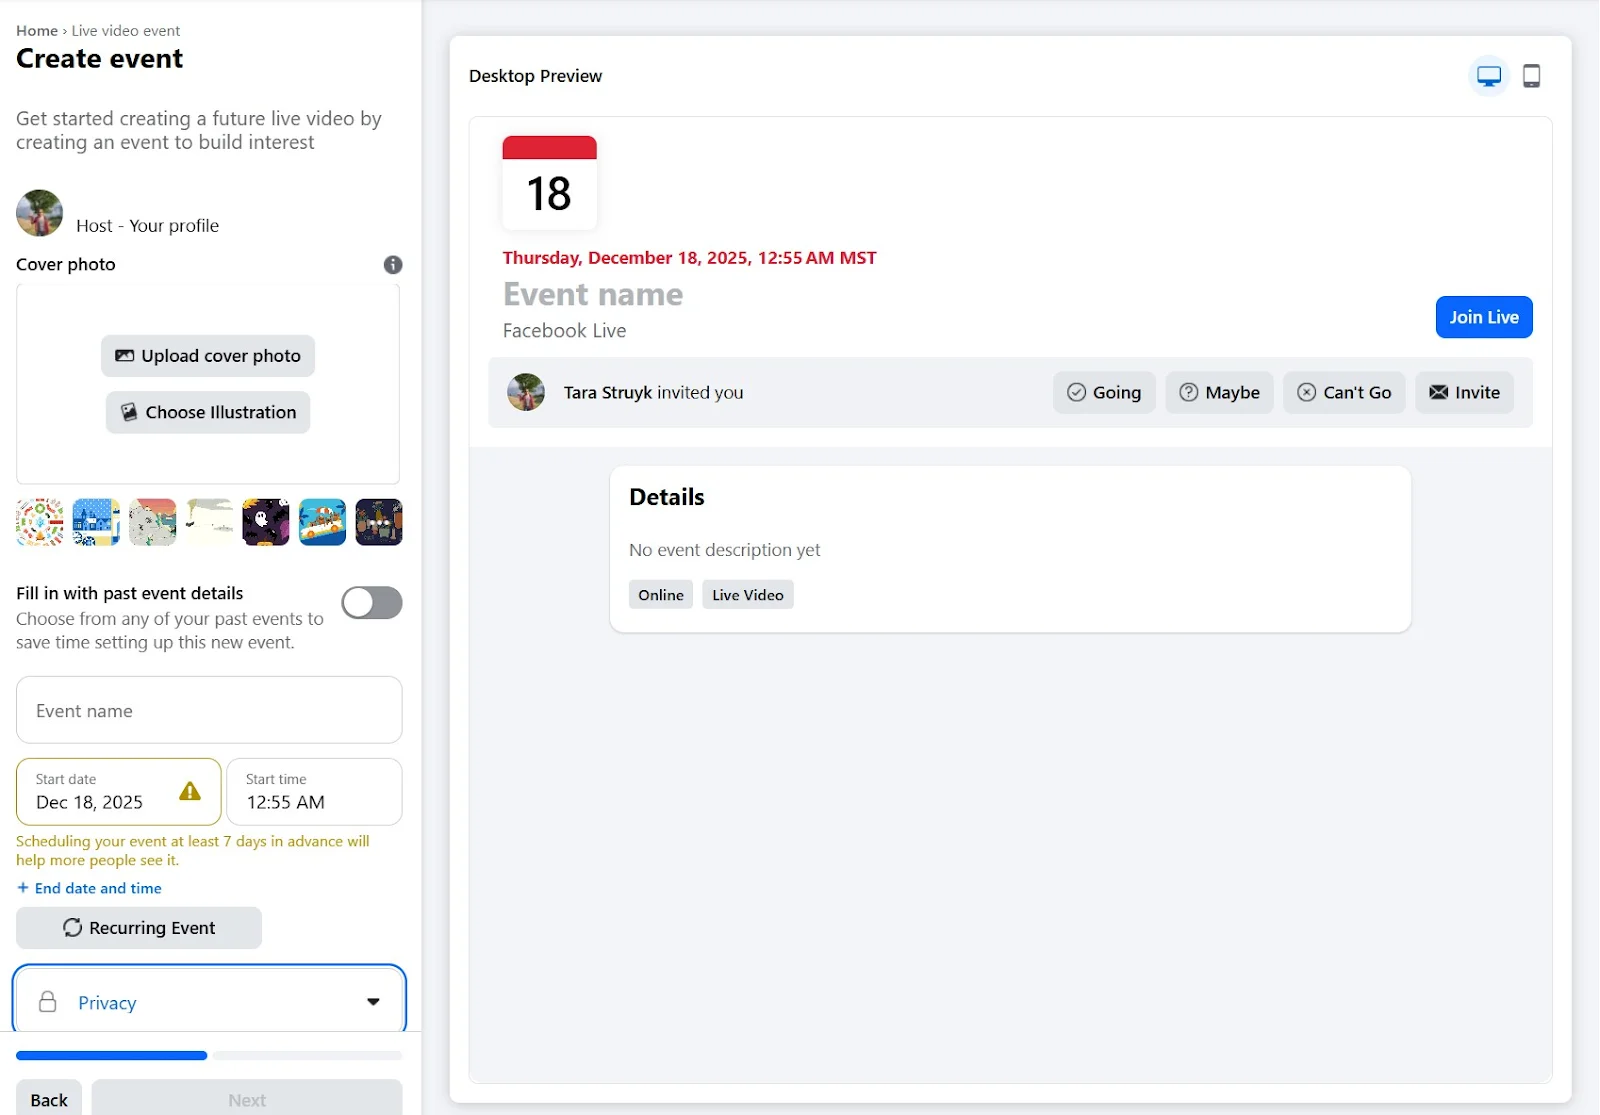The height and width of the screenshot is (1115, 1600).
Task: Click the info icon beside Cover photo
Action: pos(392,265)
